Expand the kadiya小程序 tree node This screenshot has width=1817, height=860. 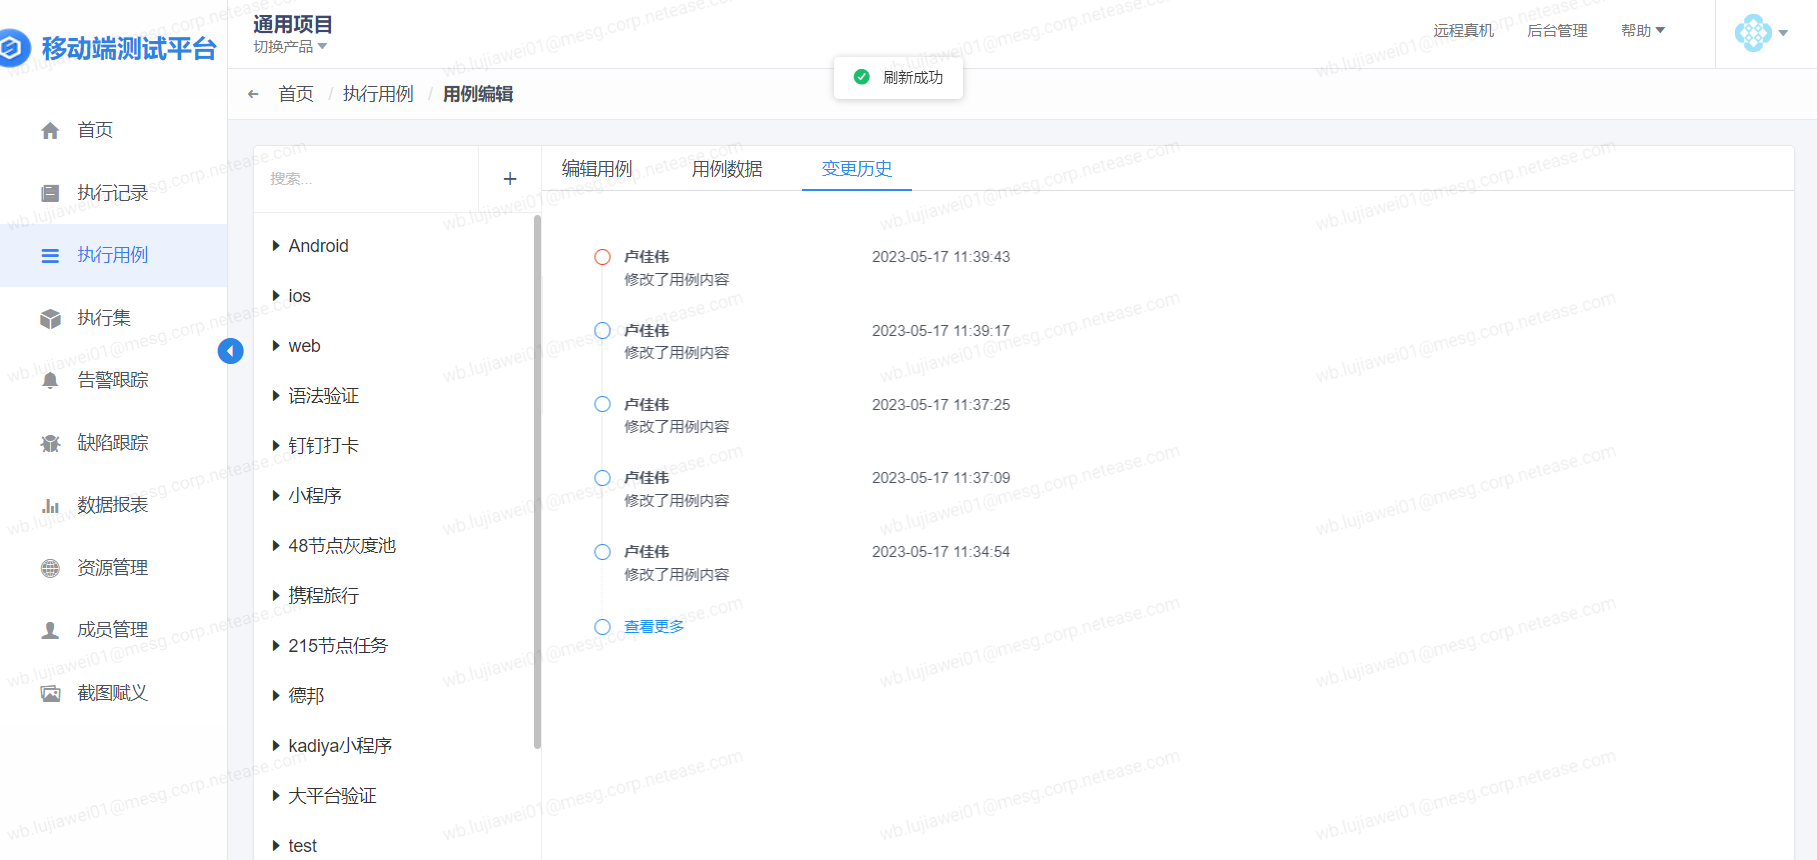(x=276, y=746)
